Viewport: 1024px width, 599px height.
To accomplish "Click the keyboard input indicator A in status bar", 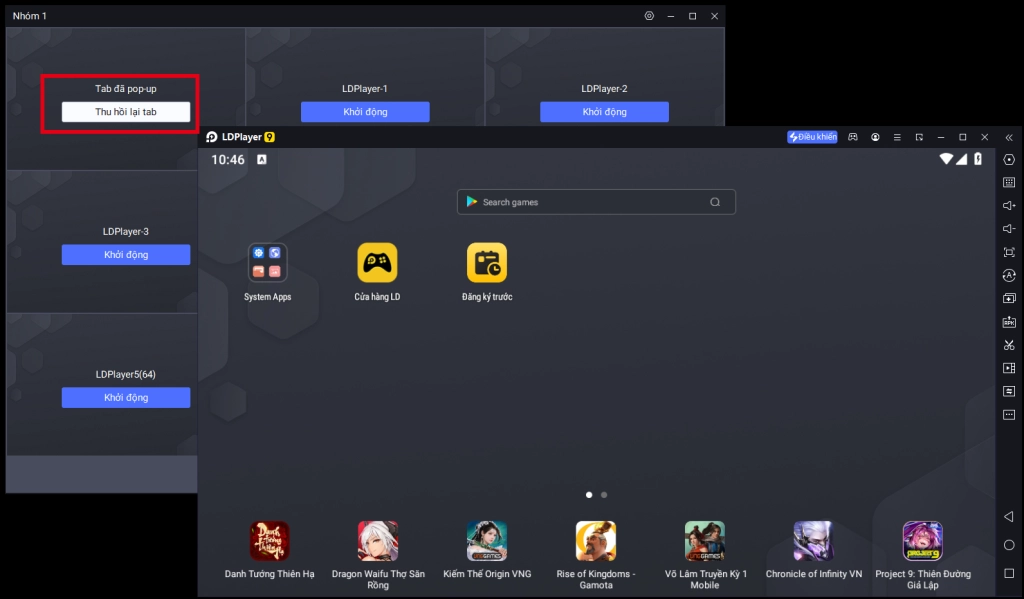I will [262, 159].
